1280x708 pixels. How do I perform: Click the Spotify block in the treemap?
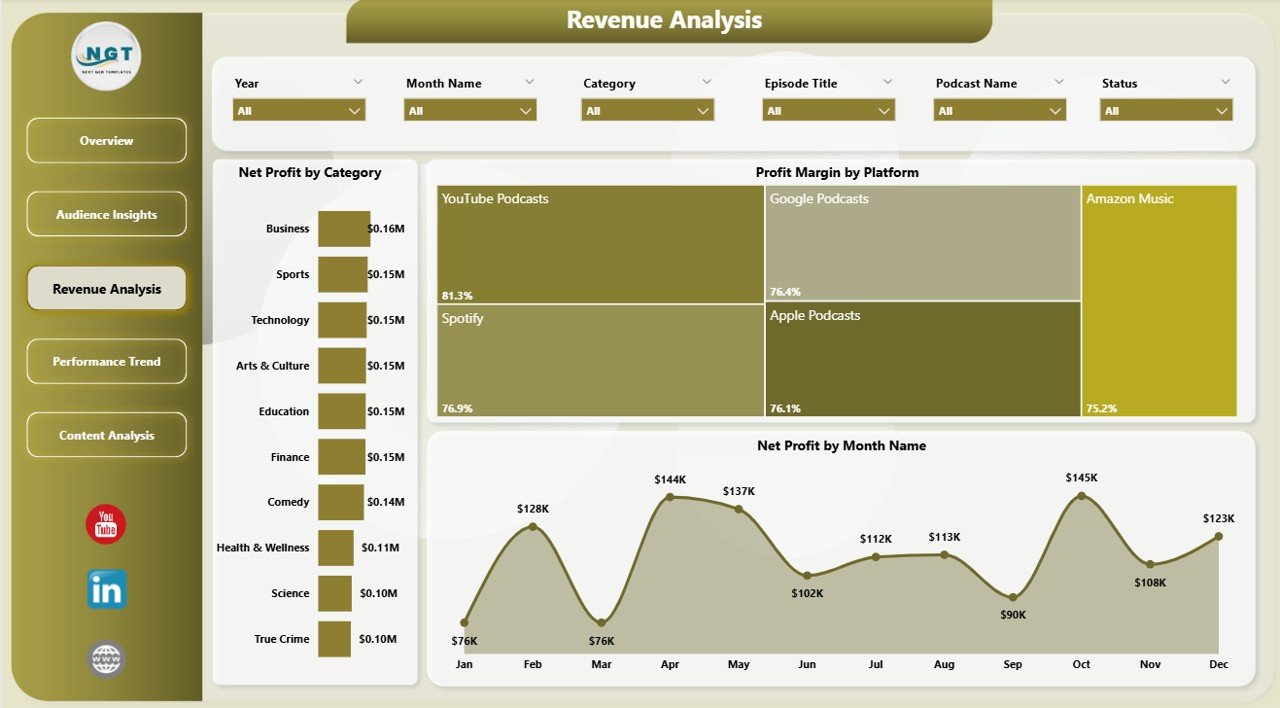tap(600, 360)
